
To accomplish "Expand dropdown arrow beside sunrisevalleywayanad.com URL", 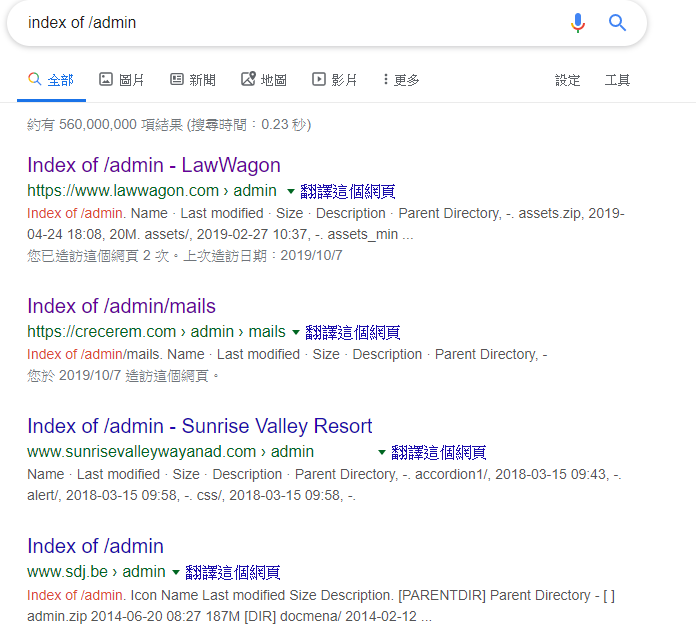I will coord(382,453).
